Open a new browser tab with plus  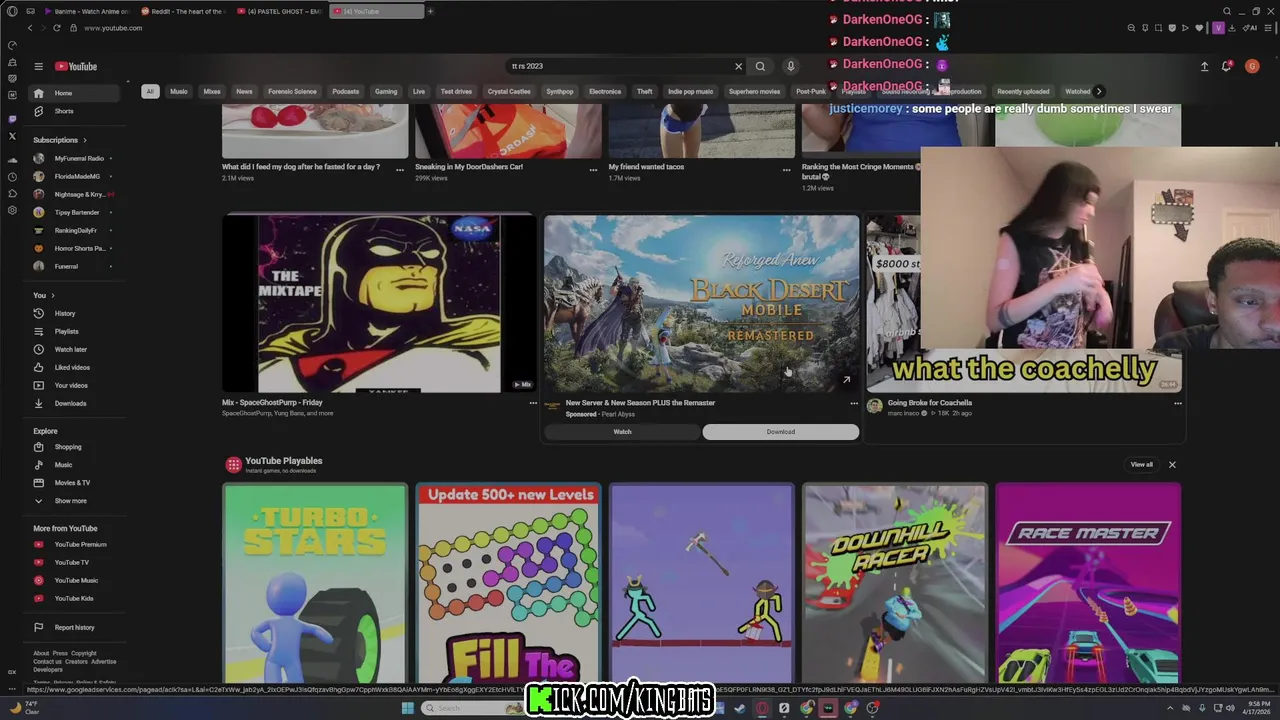tap(430, 11)
